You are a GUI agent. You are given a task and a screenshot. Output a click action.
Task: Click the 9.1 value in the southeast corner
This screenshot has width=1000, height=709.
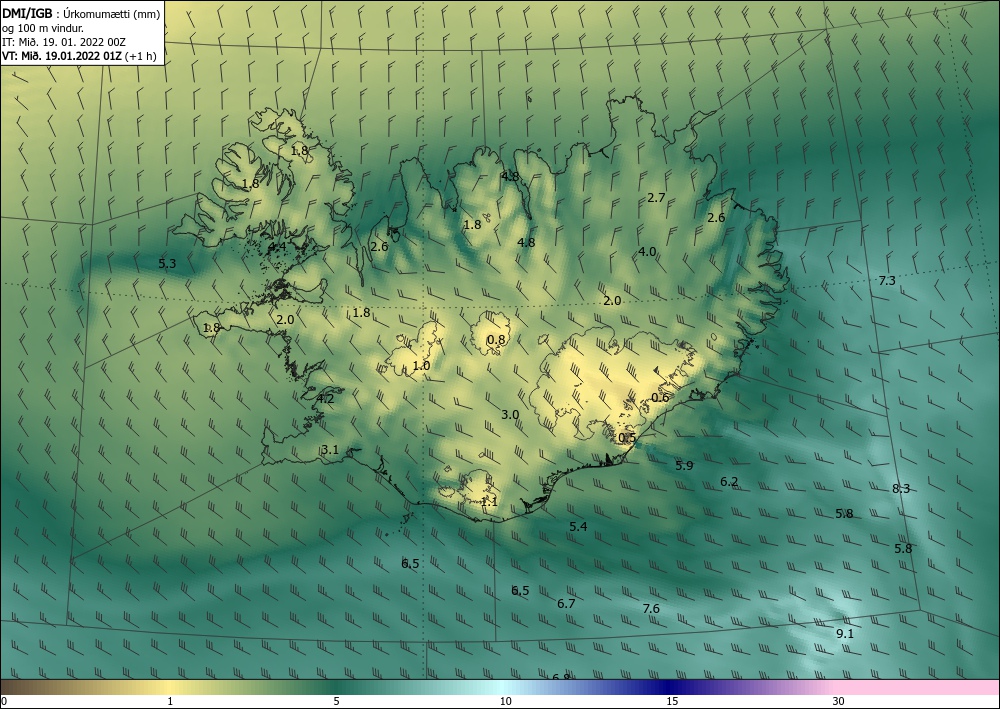844,634
